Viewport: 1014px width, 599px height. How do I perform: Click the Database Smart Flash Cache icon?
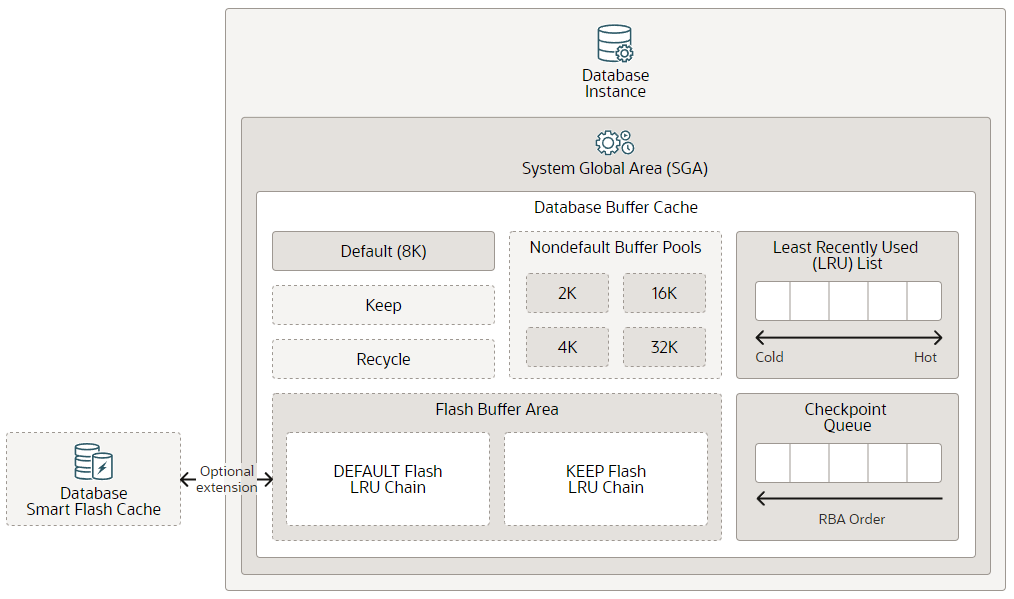(x=94, y=462)
